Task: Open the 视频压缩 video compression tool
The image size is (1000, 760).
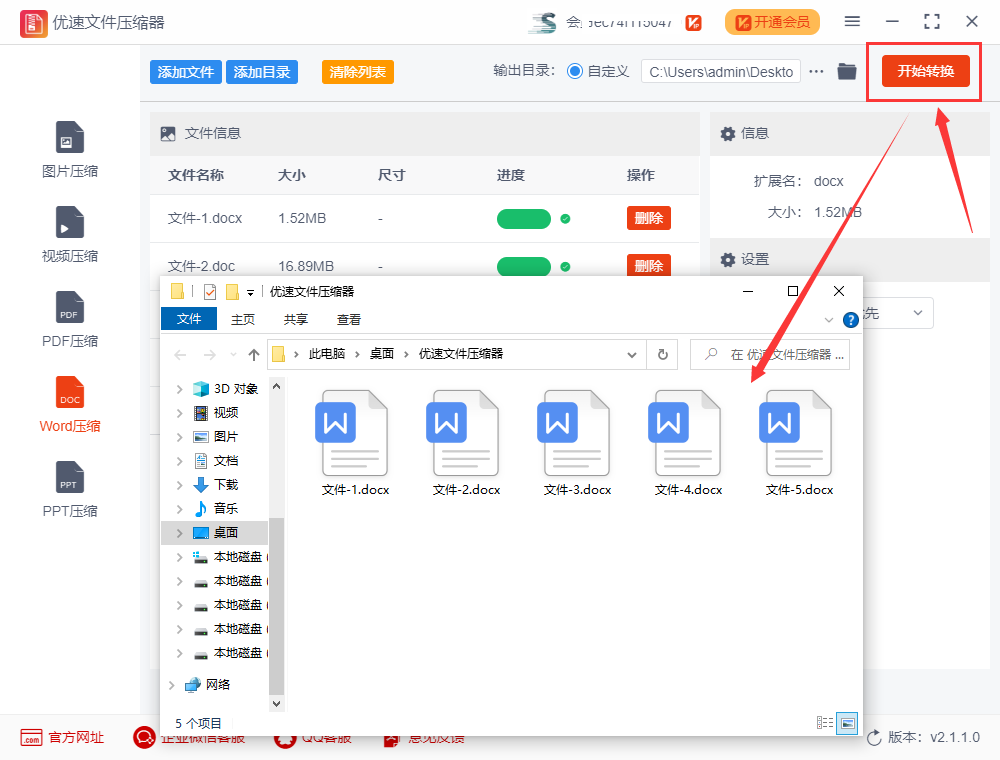Action: coord(70,235)
